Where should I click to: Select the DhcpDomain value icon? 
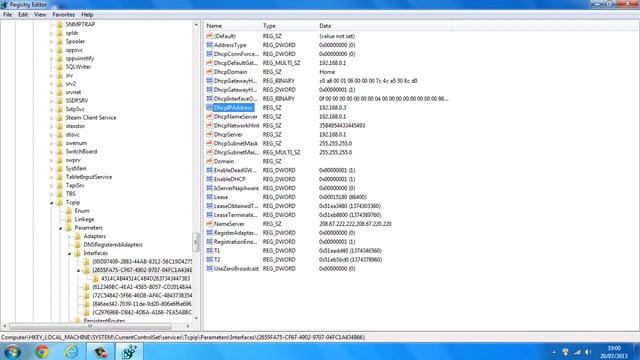(209, 72)
